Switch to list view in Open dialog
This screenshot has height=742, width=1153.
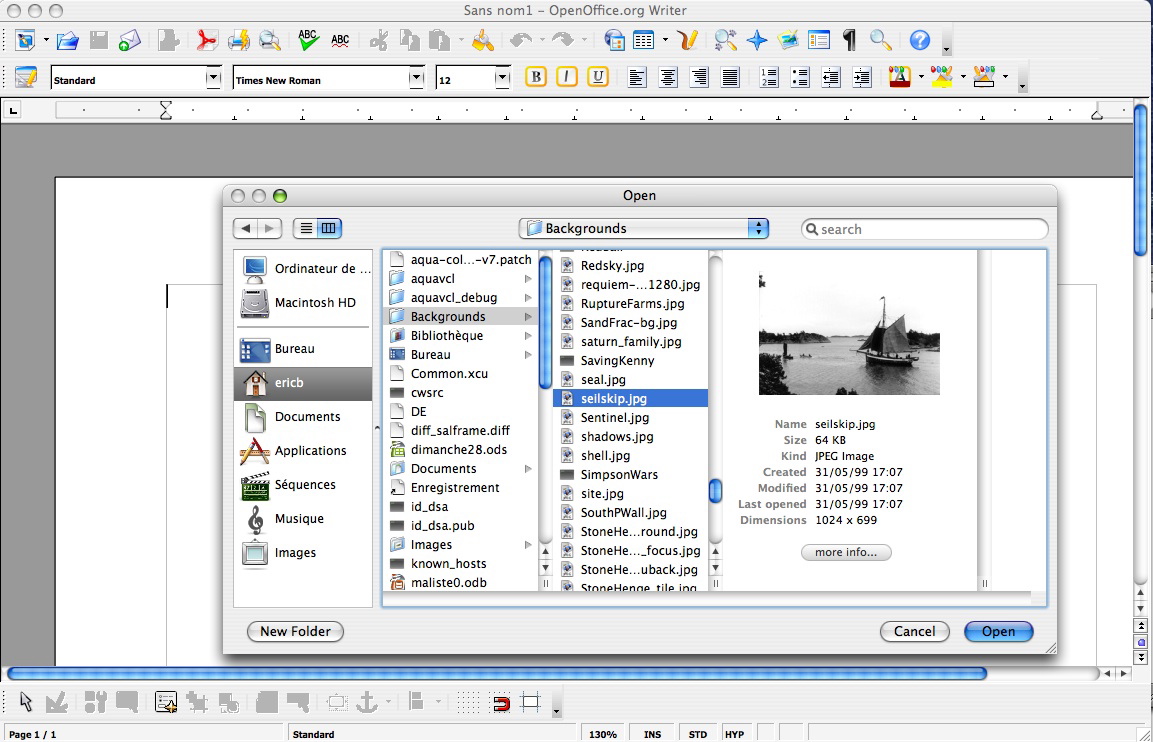[306, 229]
